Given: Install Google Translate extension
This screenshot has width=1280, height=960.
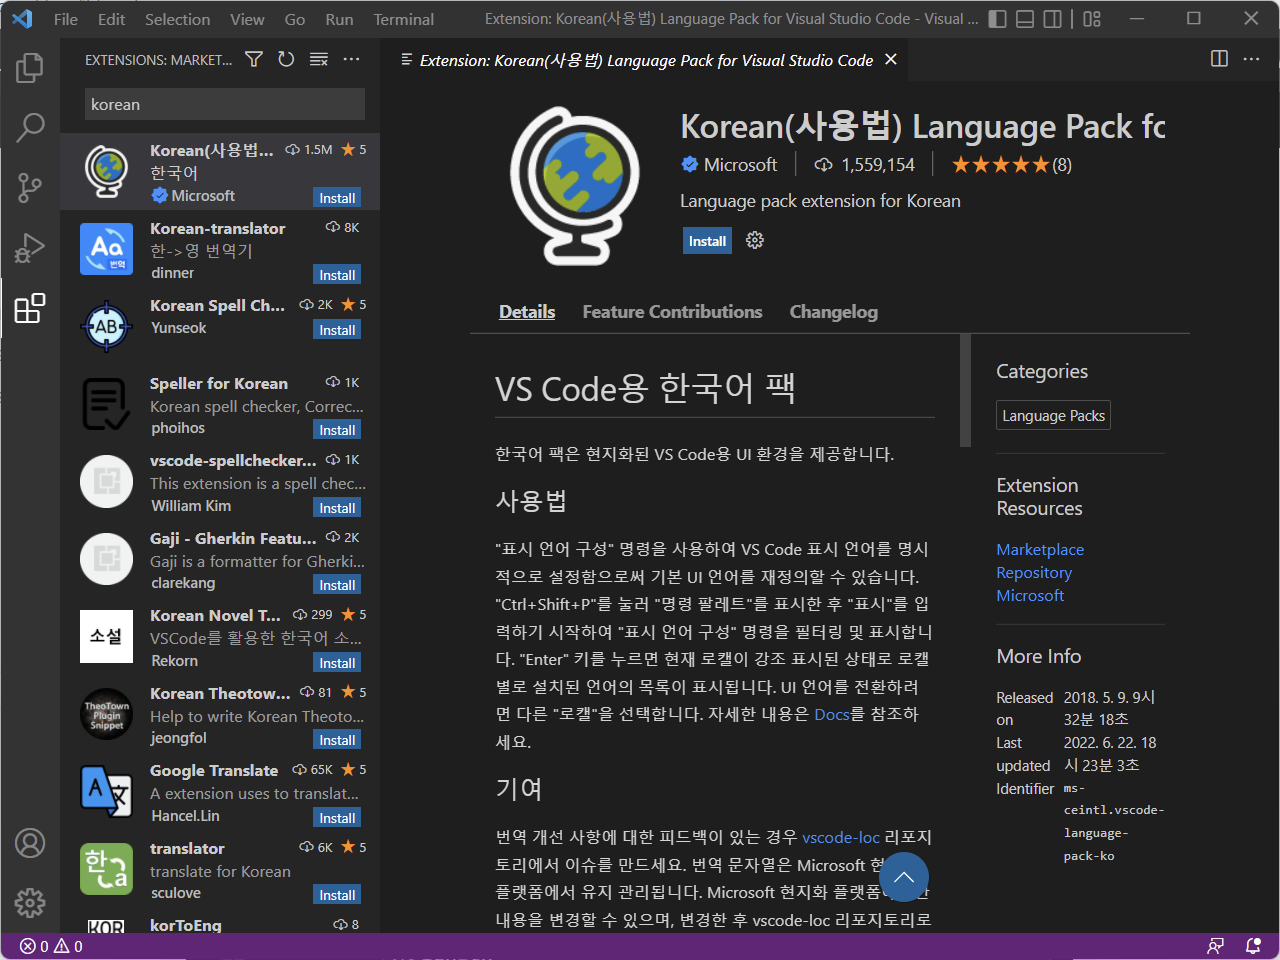Looking at the screenshot, I should pos(337,818).
